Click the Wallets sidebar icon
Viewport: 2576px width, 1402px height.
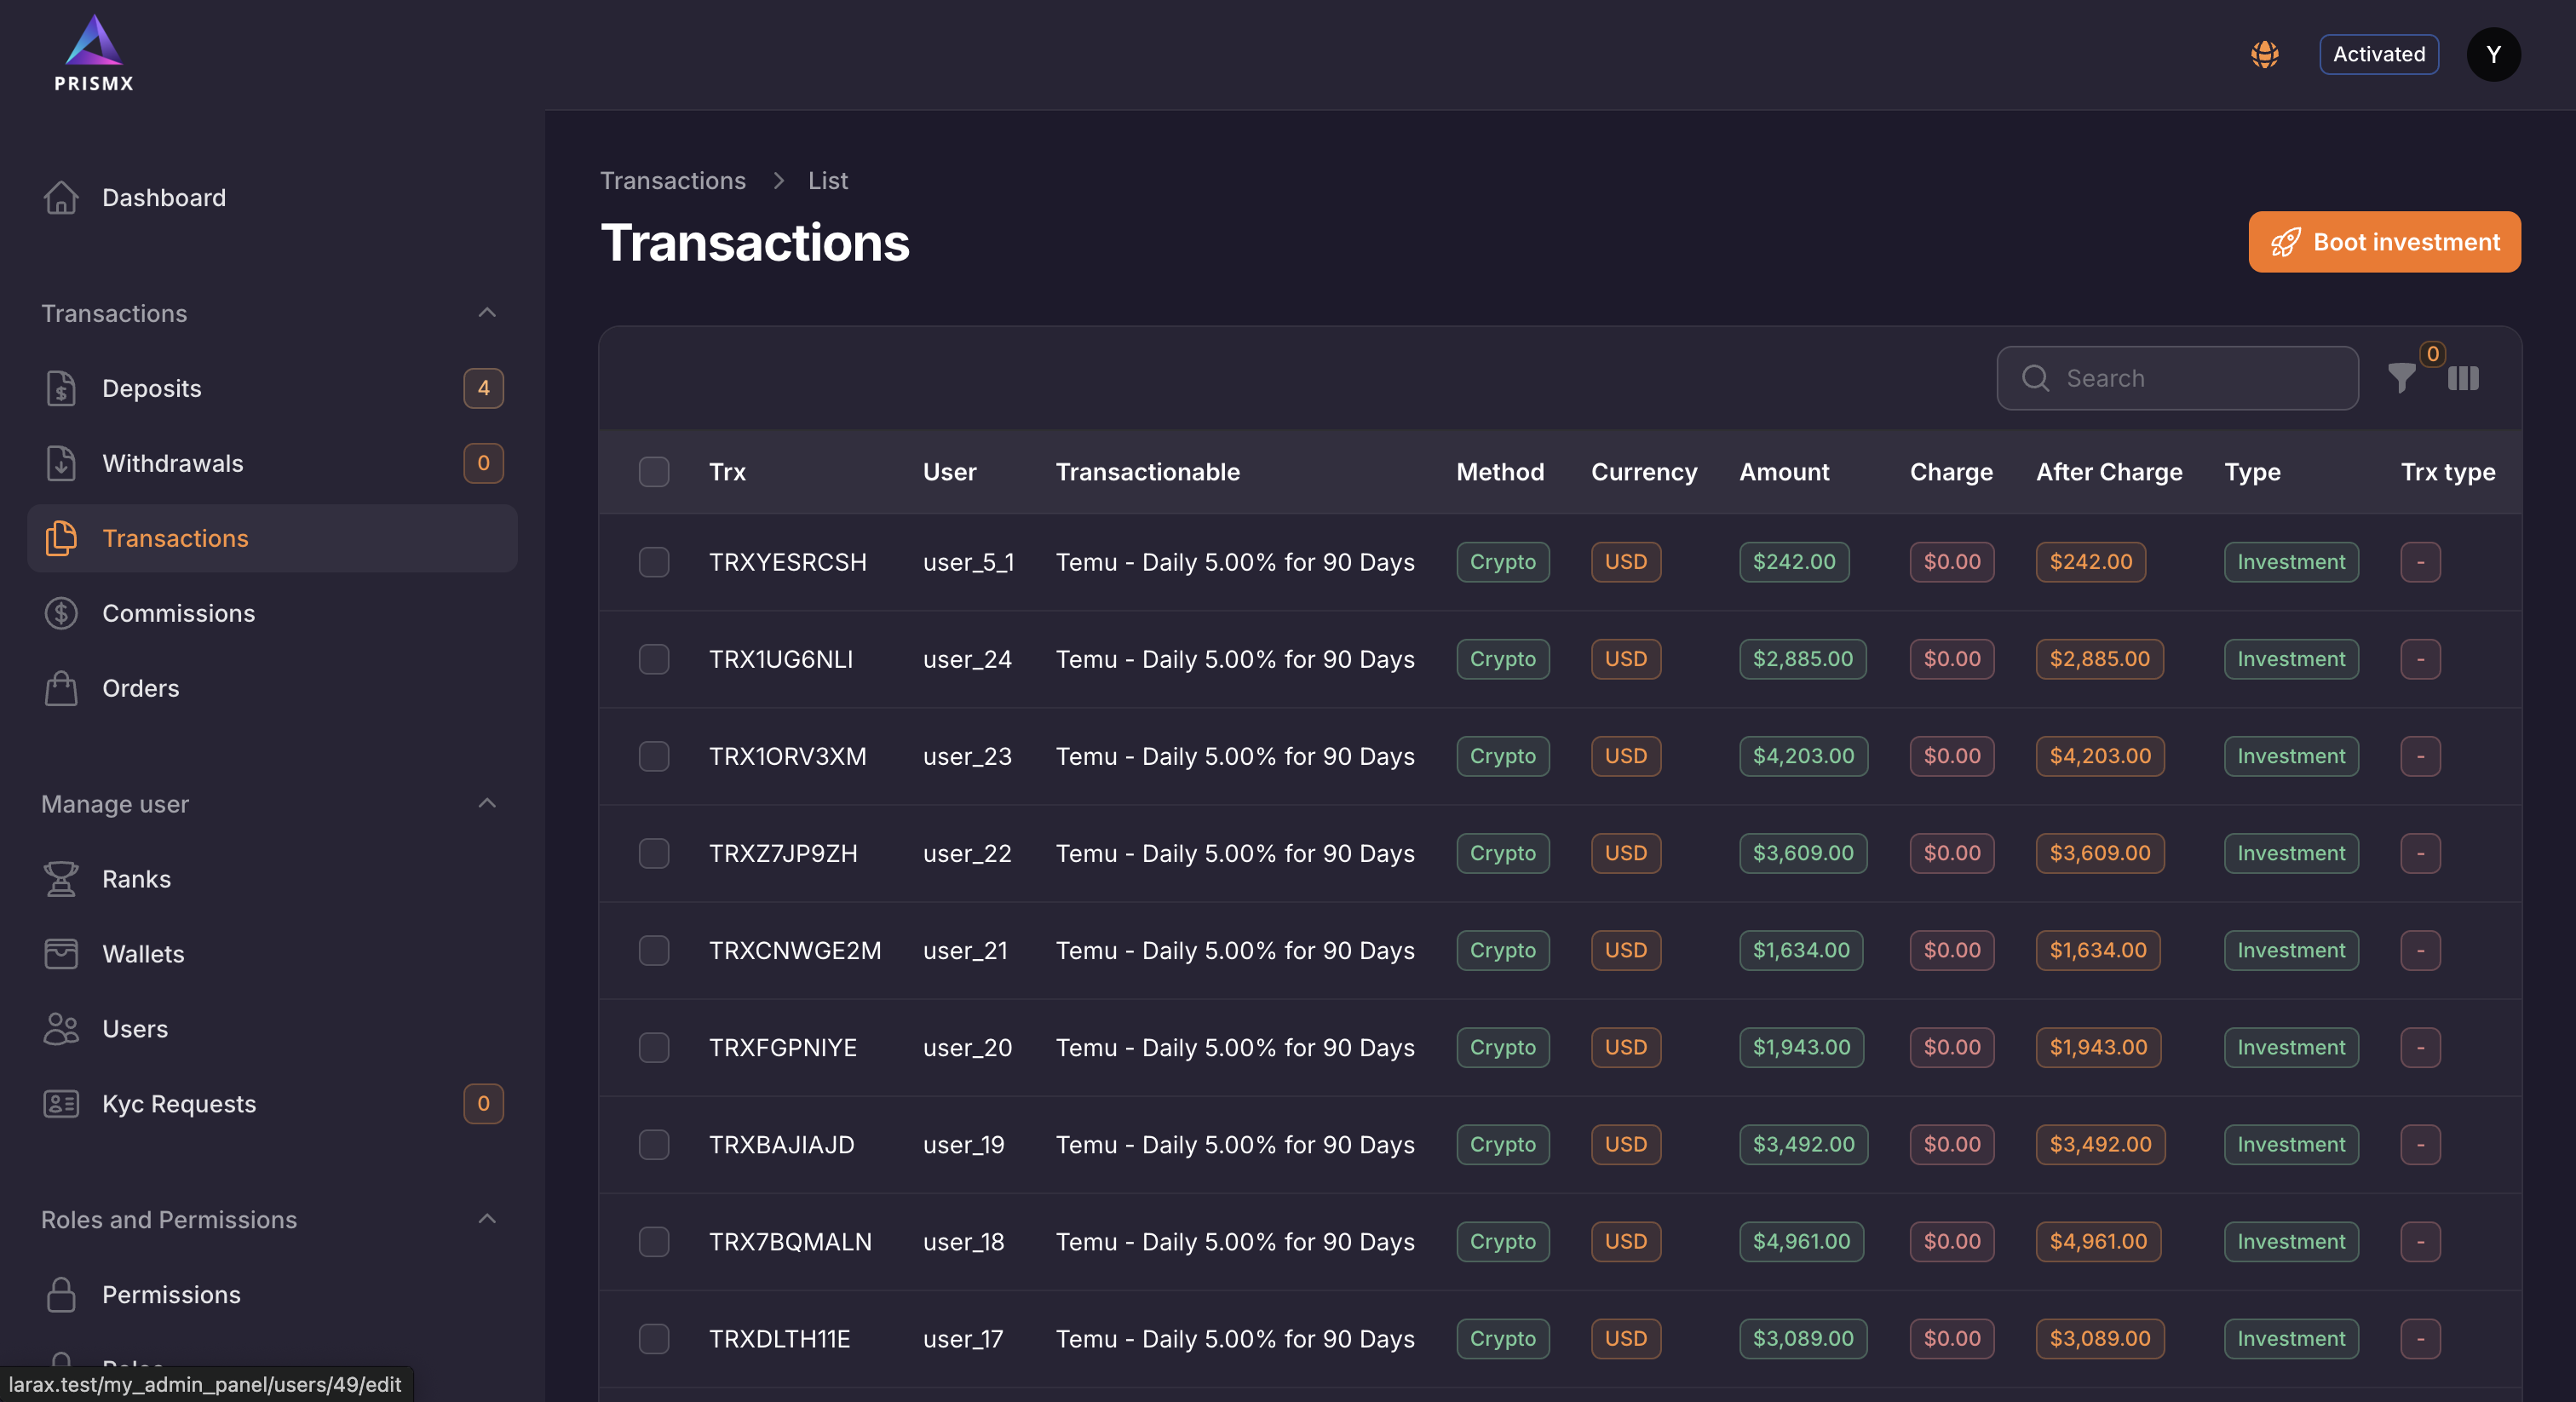tap(61, 954)
